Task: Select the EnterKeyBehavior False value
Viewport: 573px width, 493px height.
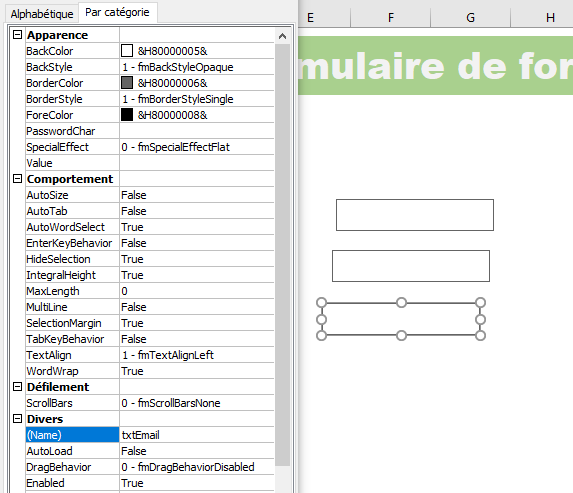Action: pyautogui.click(x=197, y=243)
